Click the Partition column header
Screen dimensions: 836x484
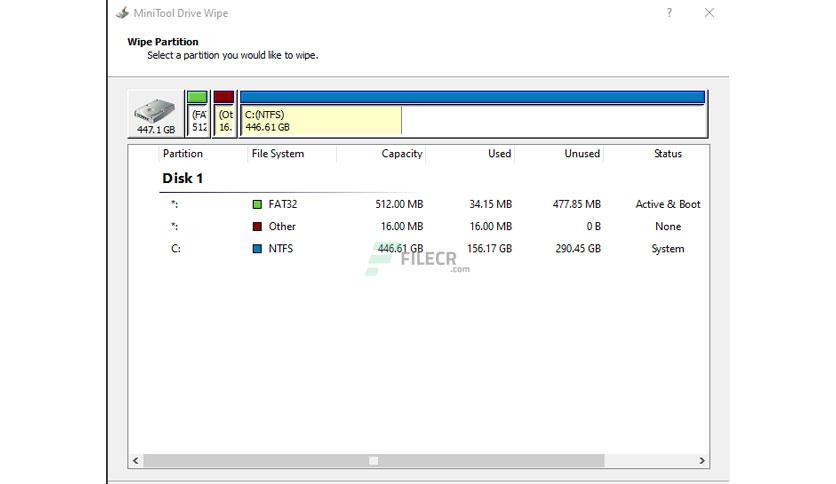coord(183,154)
